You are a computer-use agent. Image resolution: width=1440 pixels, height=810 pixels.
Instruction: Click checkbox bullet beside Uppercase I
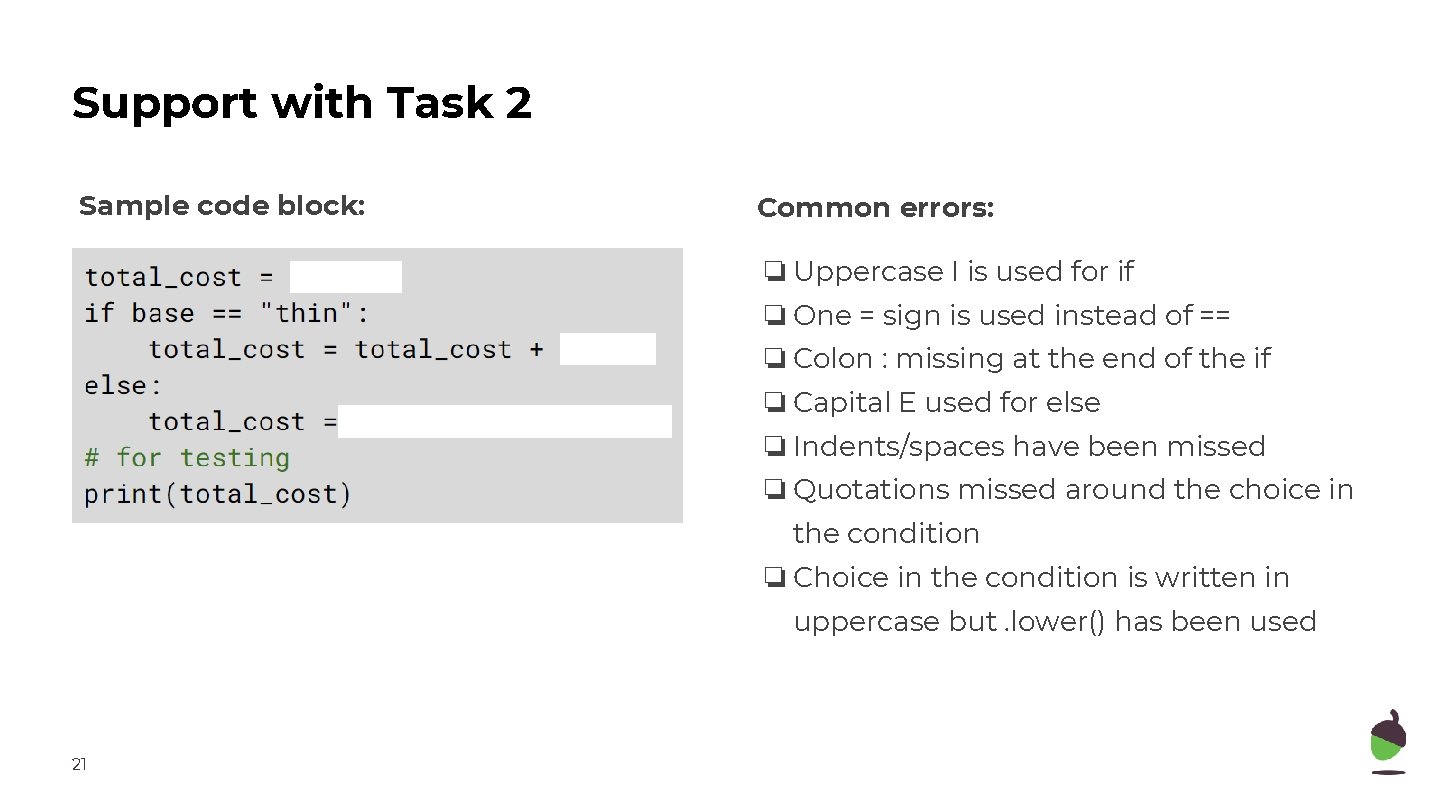[774, 272]
